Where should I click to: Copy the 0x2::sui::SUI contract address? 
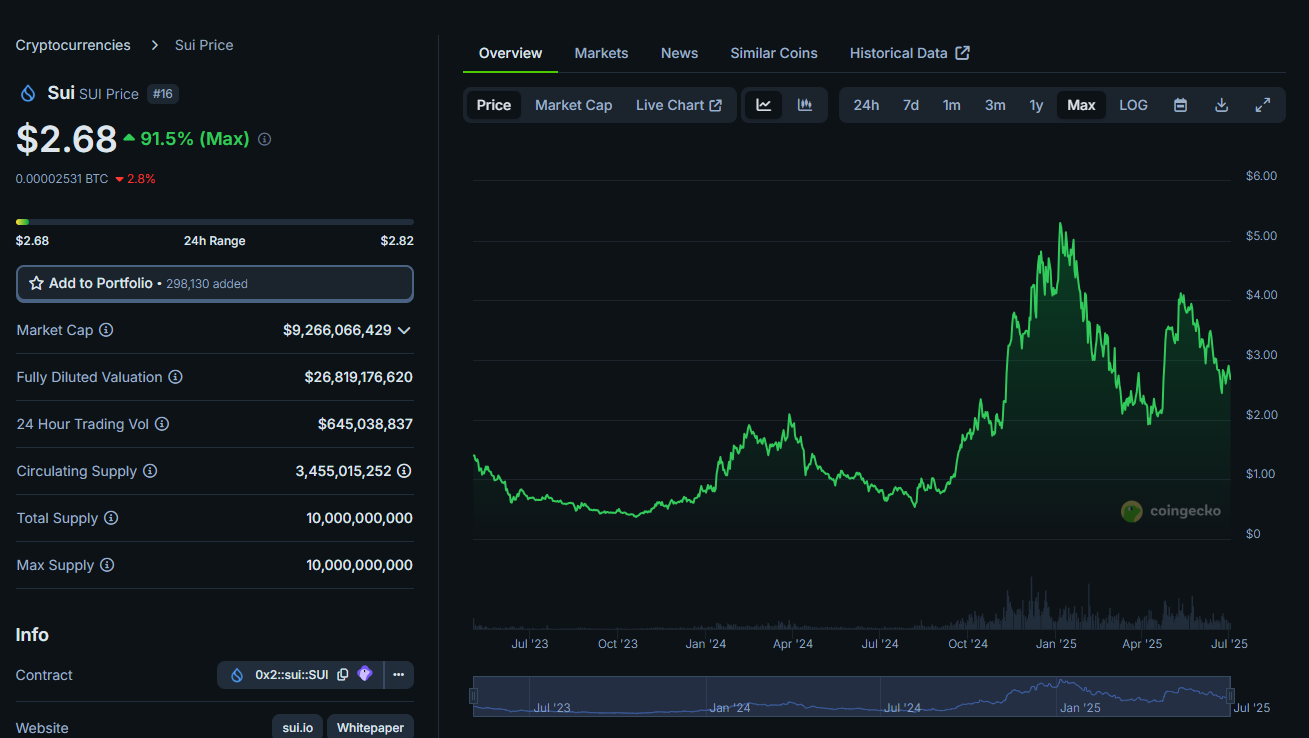[342, 675]
